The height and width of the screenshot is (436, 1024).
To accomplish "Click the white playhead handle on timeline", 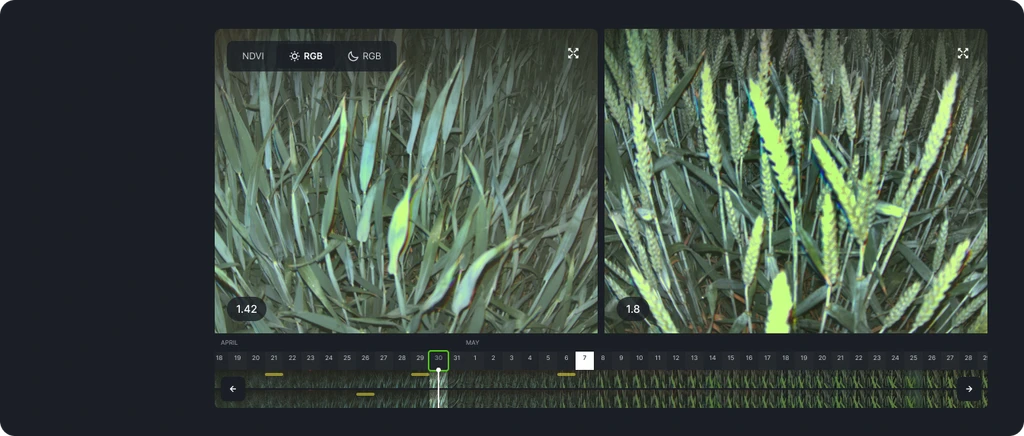I will (x=438, y=370).
